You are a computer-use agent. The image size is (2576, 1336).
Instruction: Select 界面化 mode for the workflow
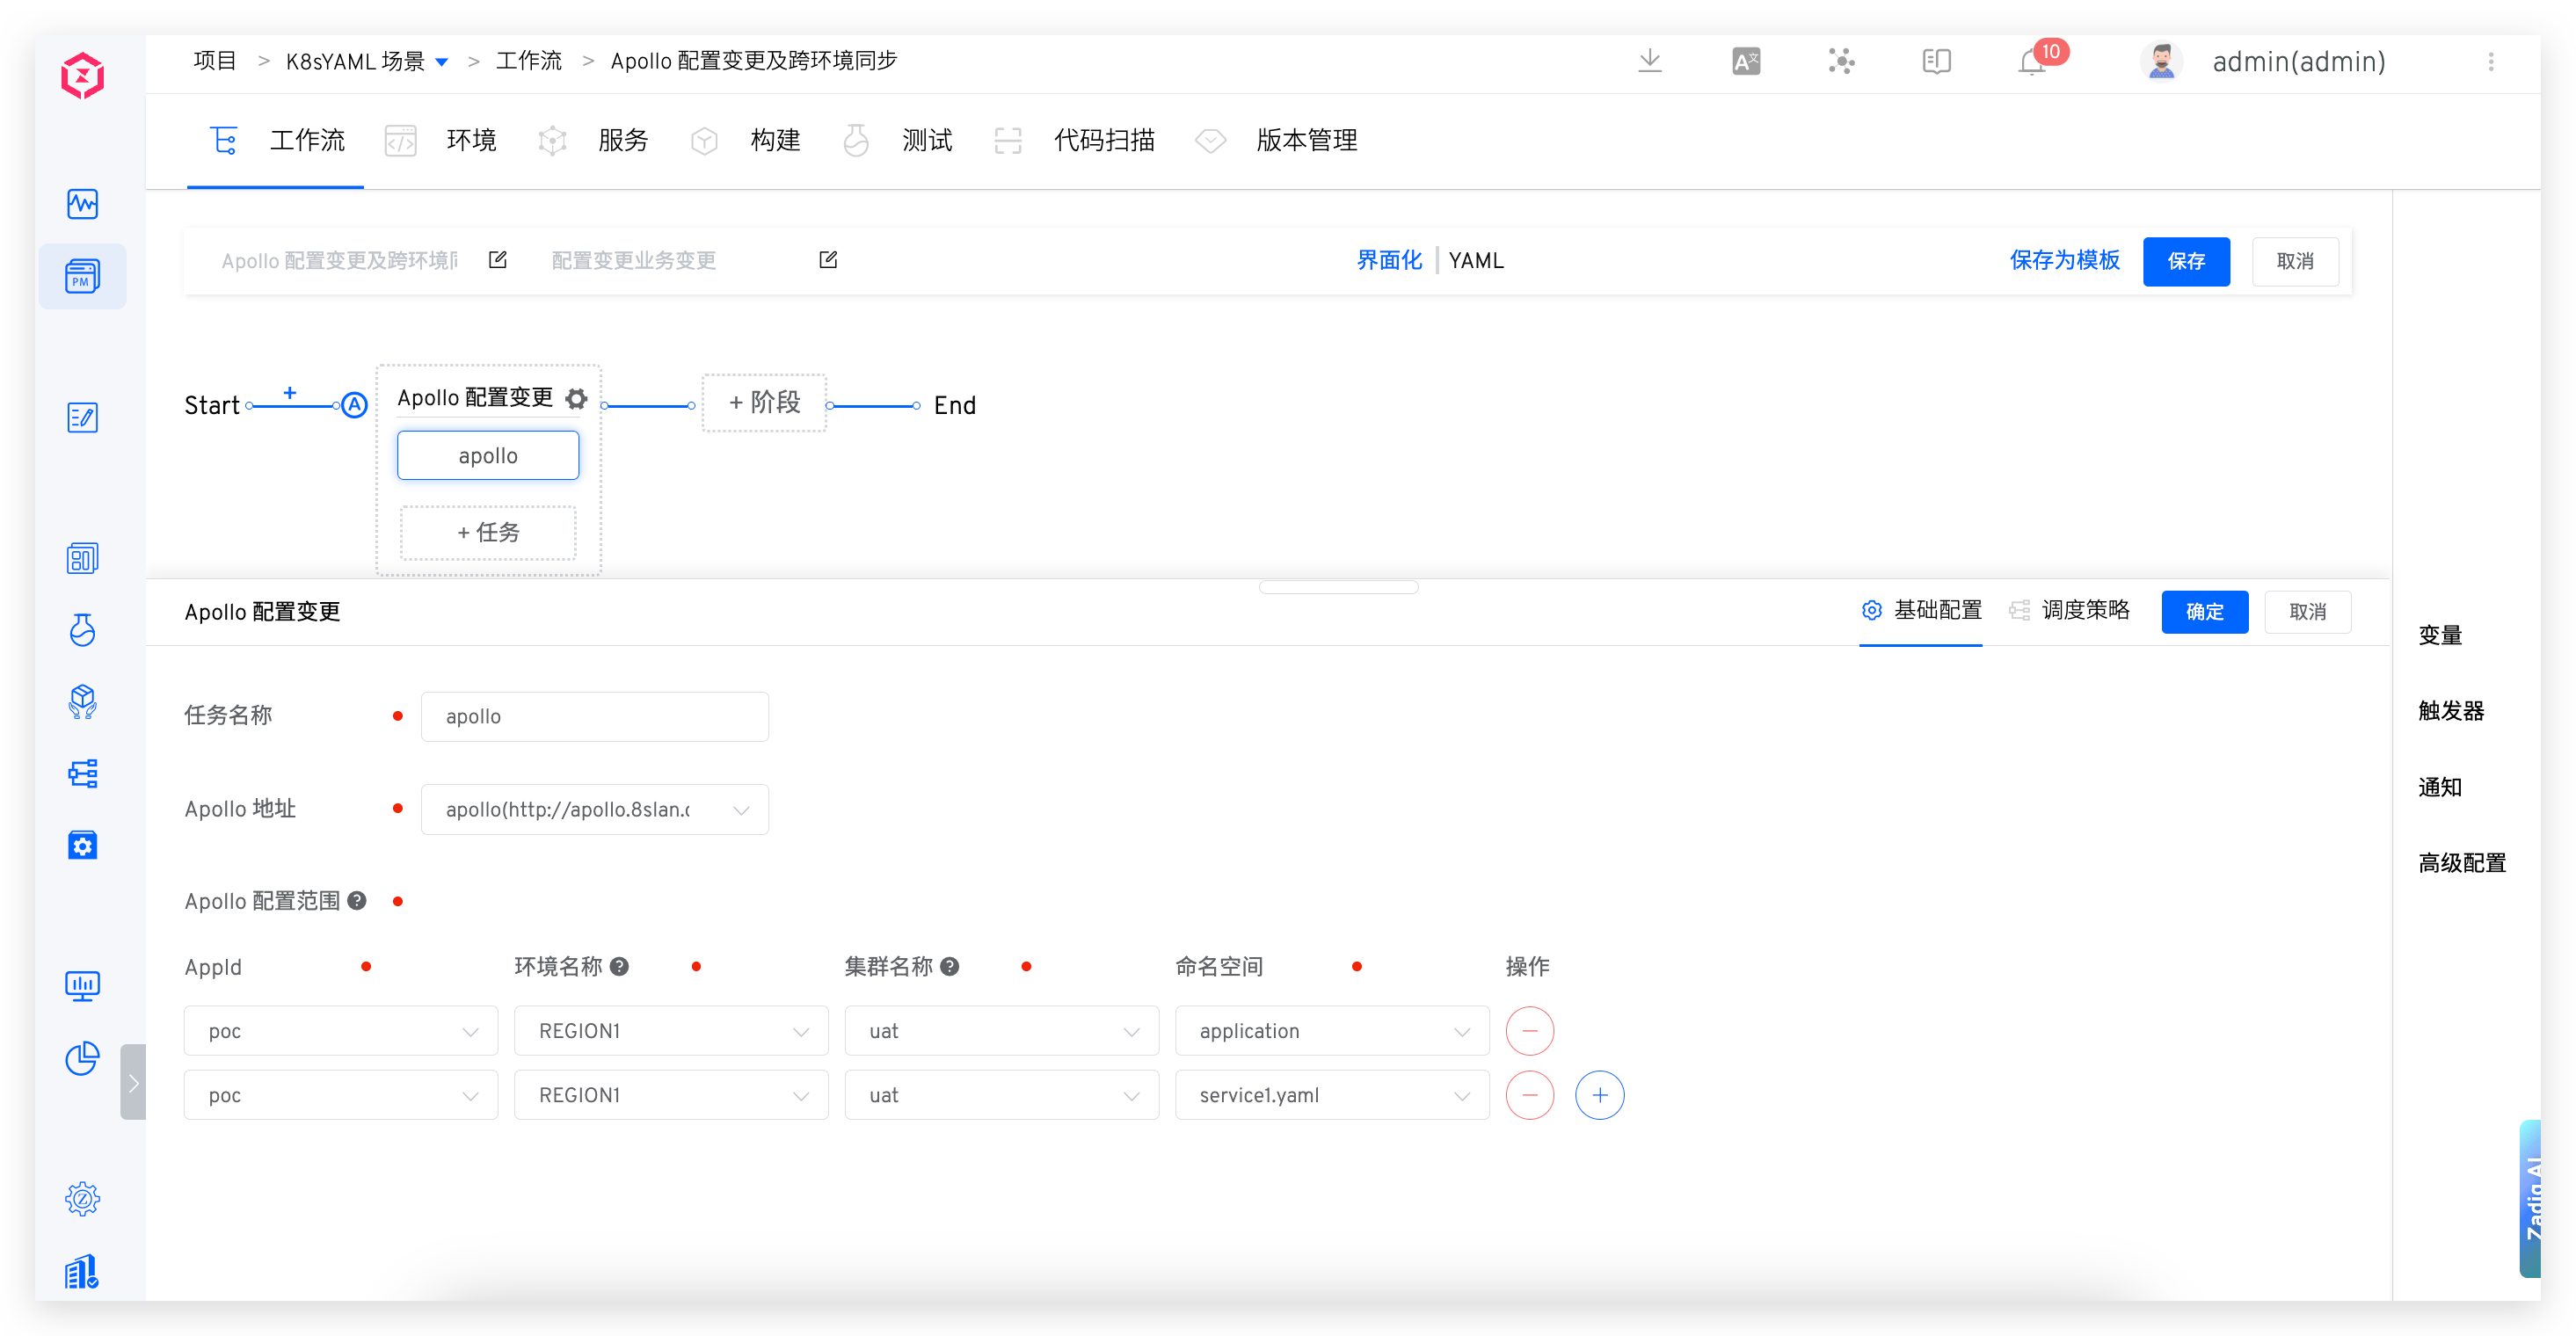pyautogui.click(x=1388, y=260)
